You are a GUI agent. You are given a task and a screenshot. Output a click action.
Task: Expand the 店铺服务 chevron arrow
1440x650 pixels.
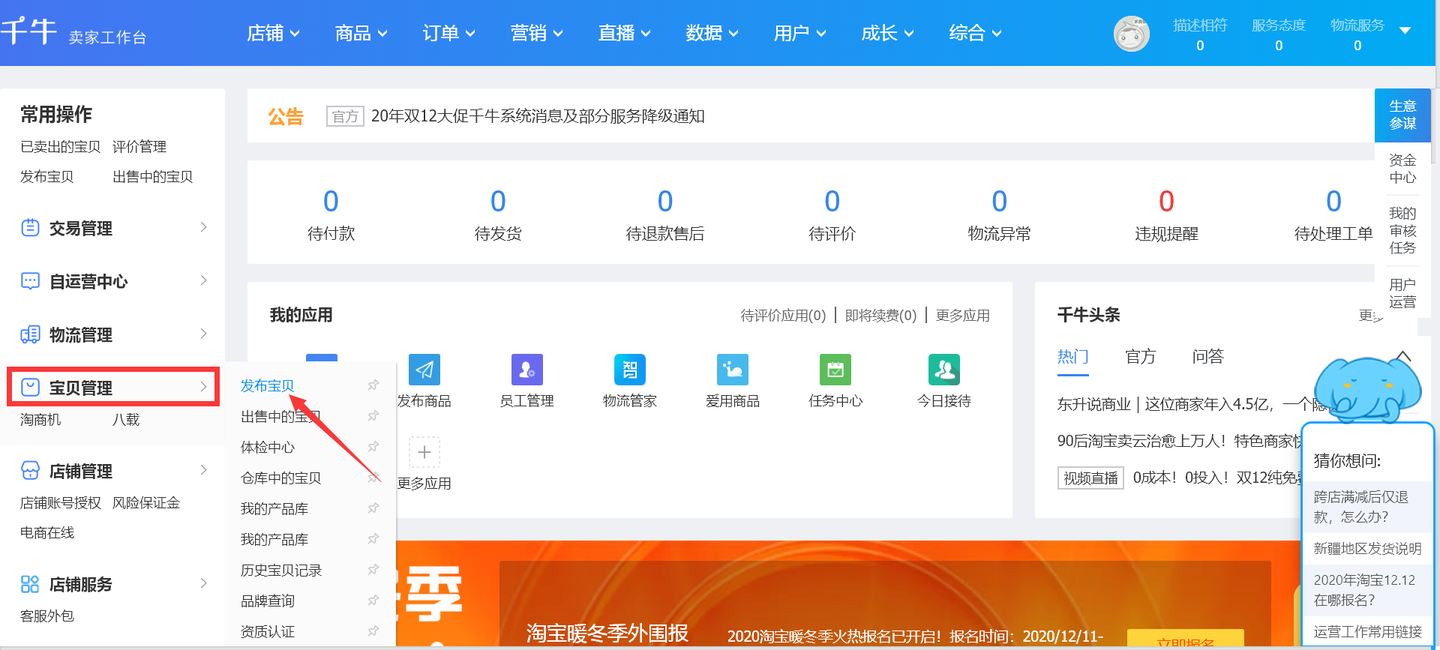(x=204, y=582)
